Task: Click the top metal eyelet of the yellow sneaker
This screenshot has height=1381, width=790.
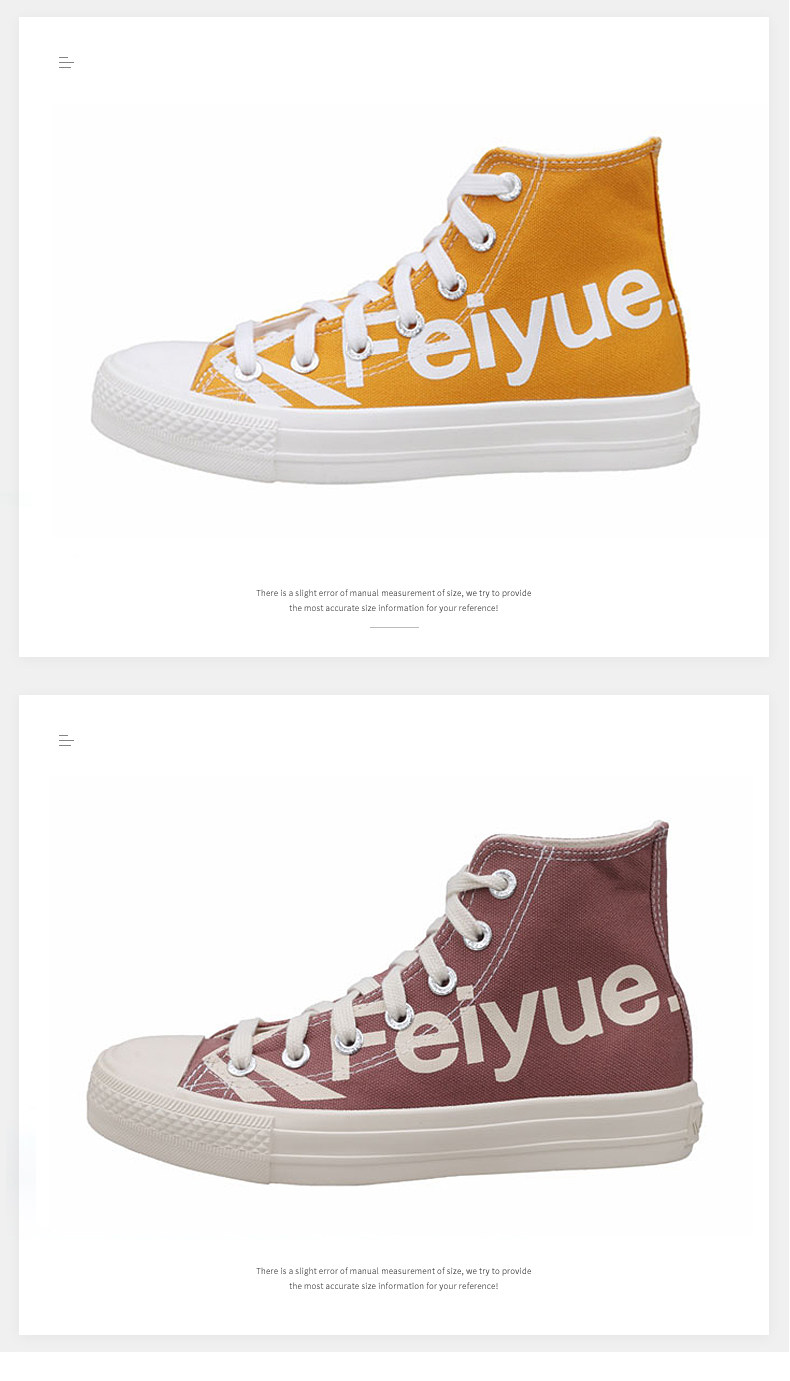Action: (x=508, y=186)
